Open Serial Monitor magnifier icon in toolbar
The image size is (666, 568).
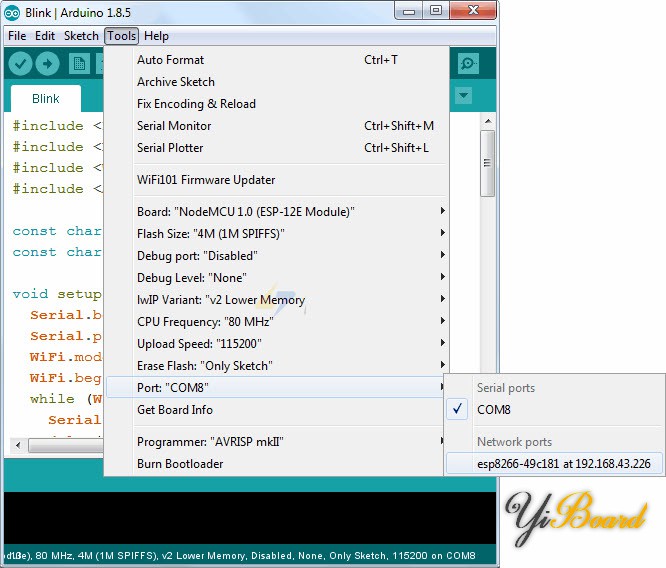pyautogui.click(x=468, y=64)
